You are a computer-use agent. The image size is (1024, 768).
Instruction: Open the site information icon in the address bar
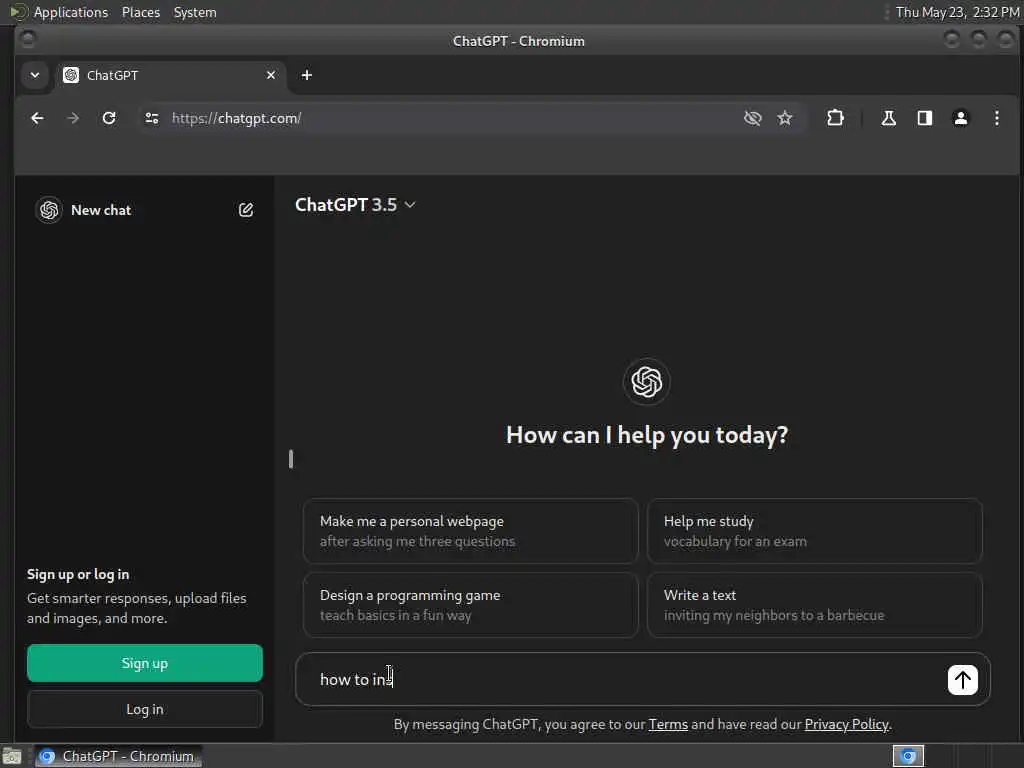tap(152, 118)
